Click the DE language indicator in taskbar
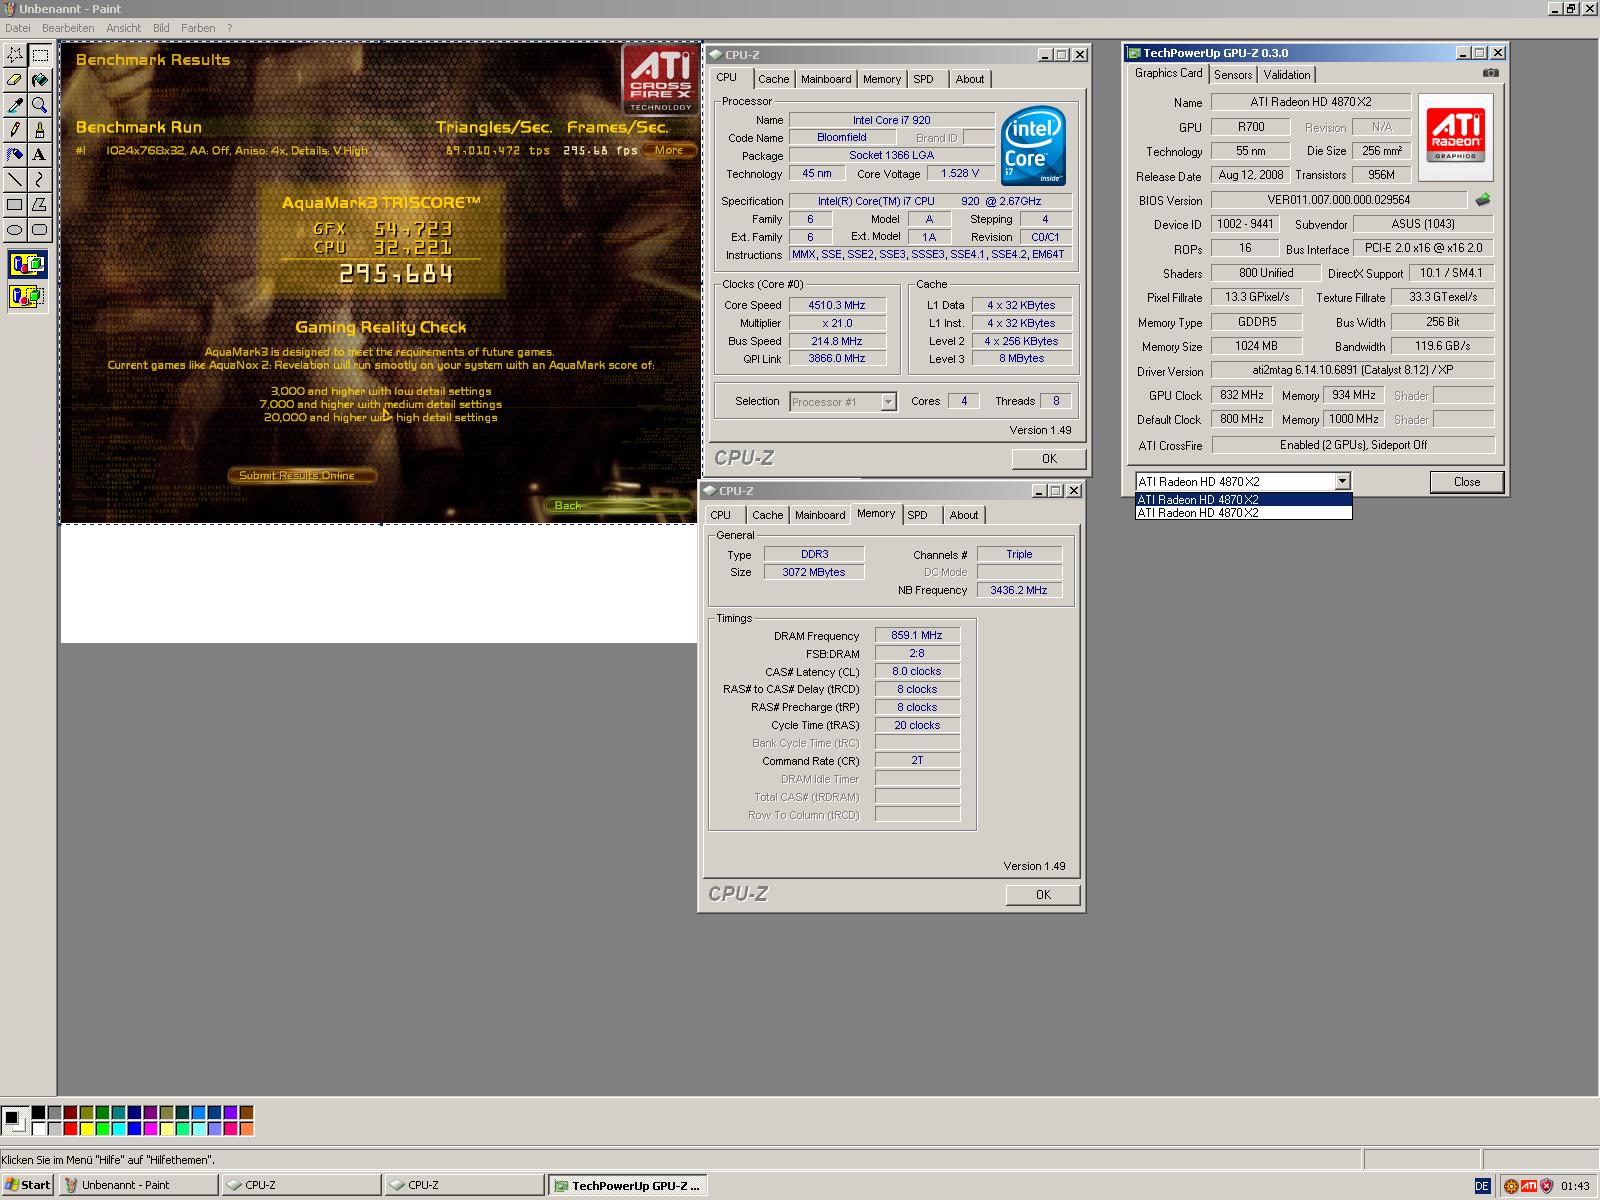The image size is (1600, 1200). [1482, 1186]
